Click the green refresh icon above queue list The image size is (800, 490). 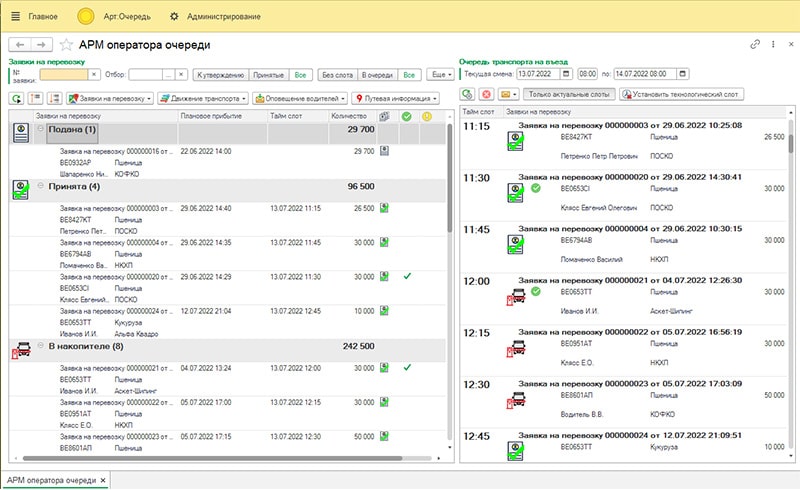tap(467, 94)
